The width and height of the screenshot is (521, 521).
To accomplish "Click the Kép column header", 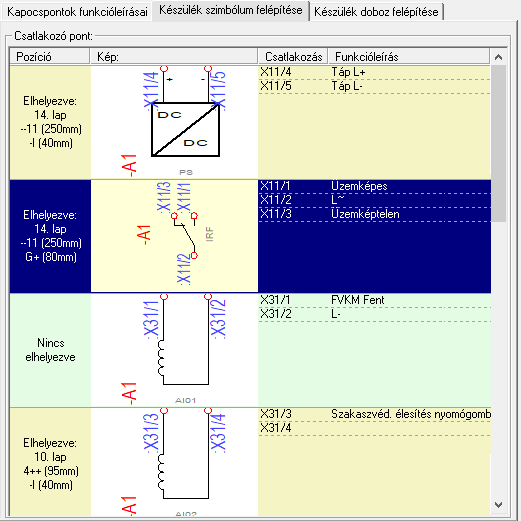I will click(174, 57).
